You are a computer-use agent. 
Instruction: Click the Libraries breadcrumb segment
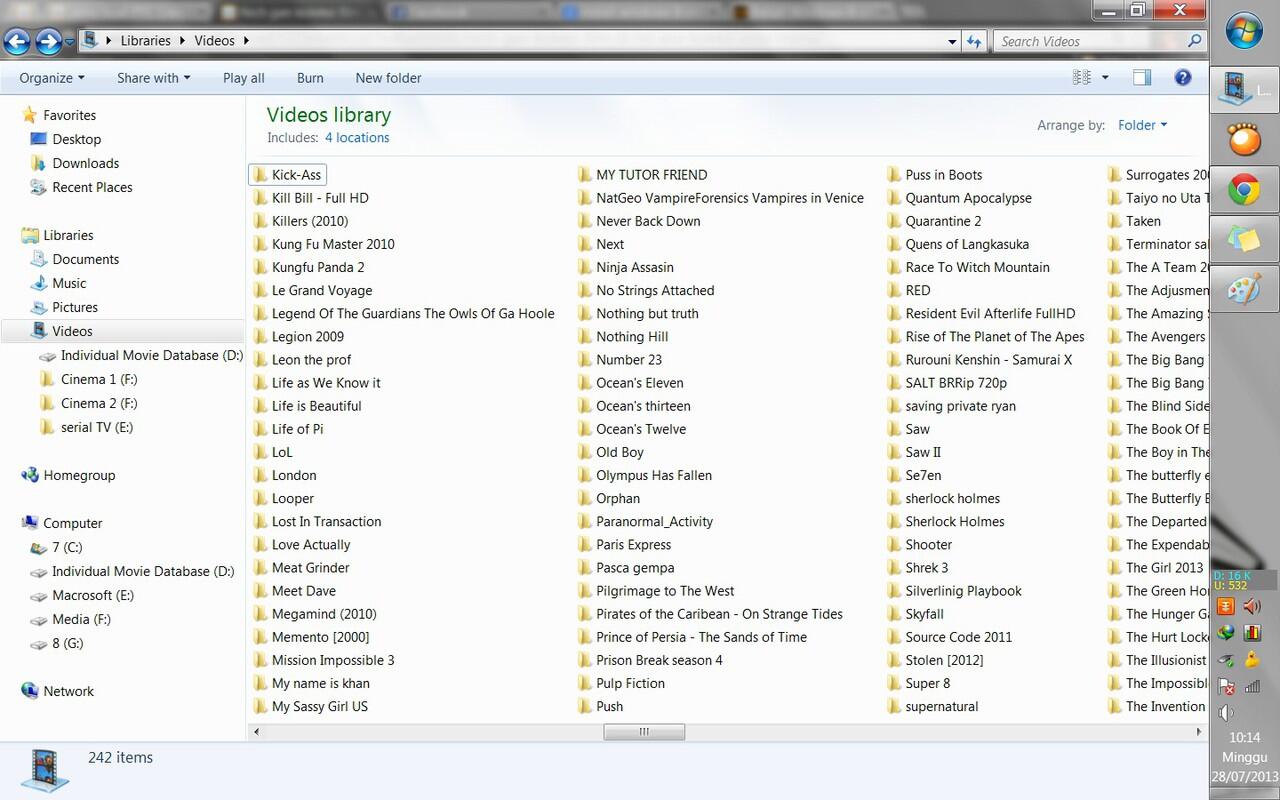(x=145, y=41)
